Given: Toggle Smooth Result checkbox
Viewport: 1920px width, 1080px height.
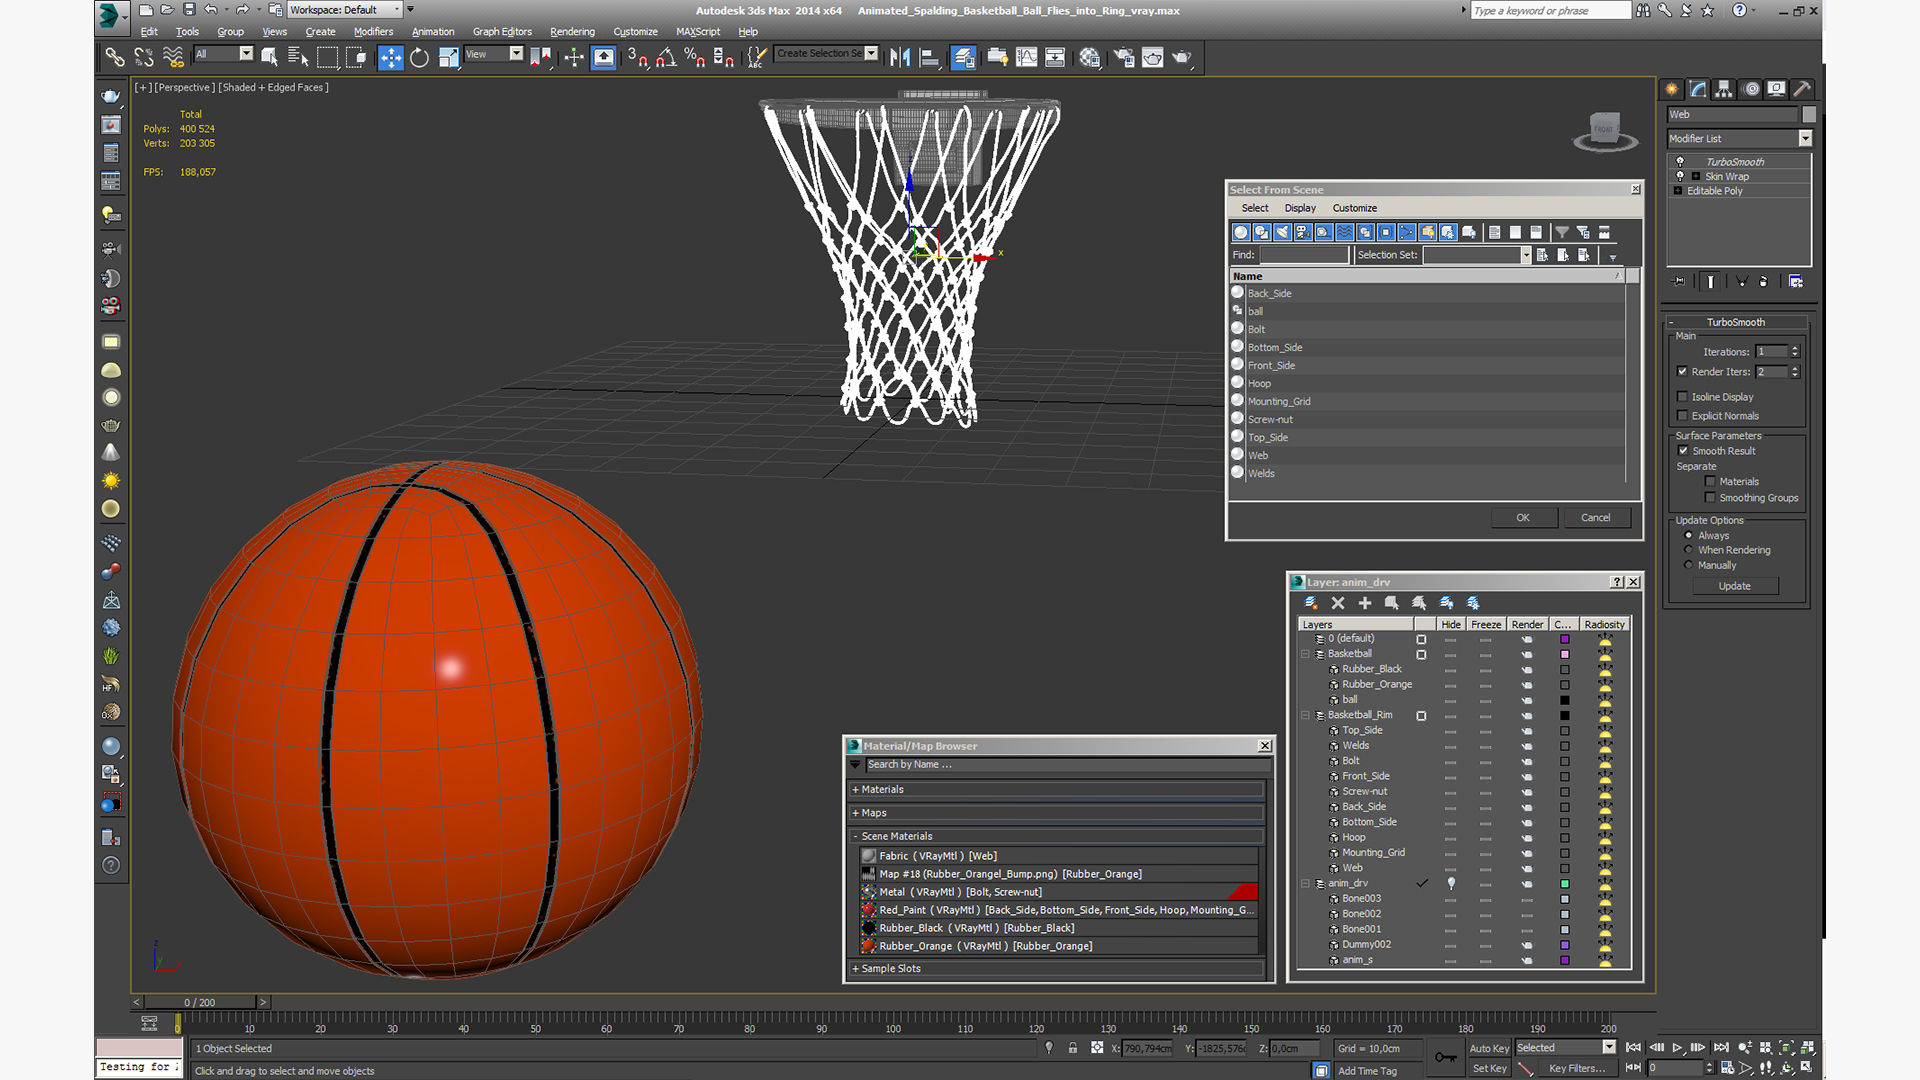Looking at the screenshot, I should coord(1683,451).
